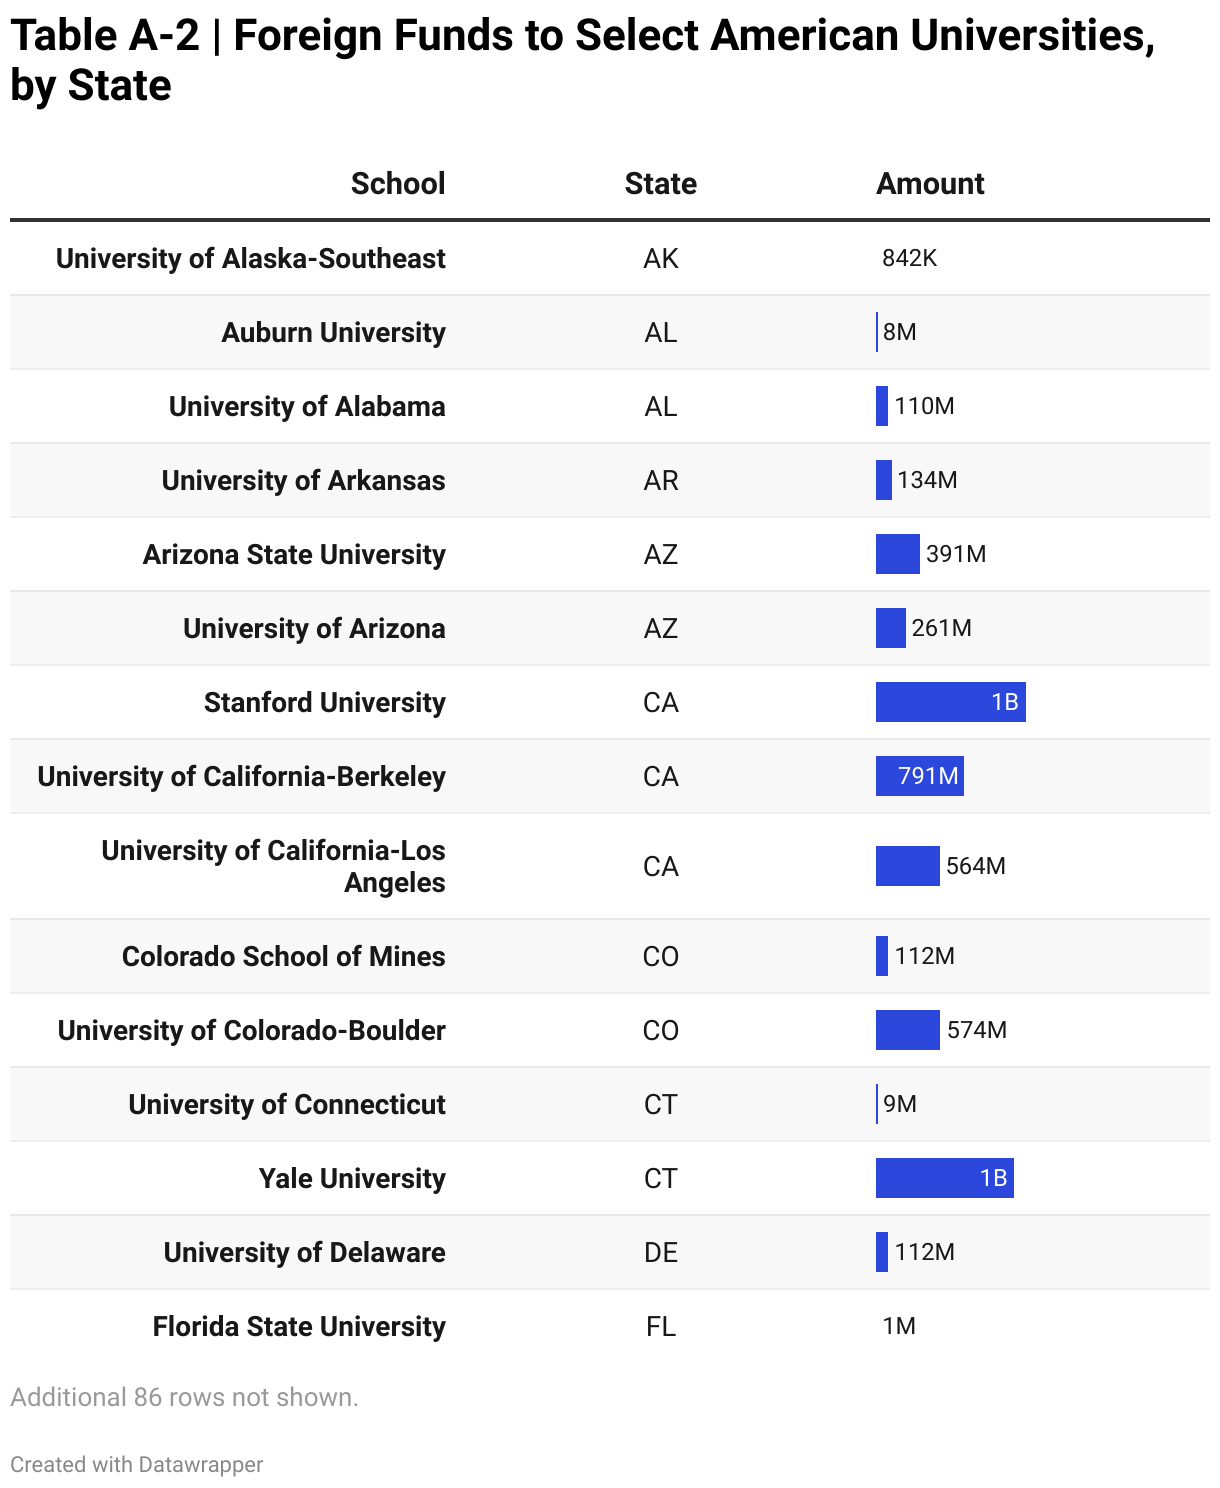The width and height of the screenshot is (1220, 1488).
Task: Open the Created with Datawrapper link
Action: pyautogui.click(x=136, y=1464)
